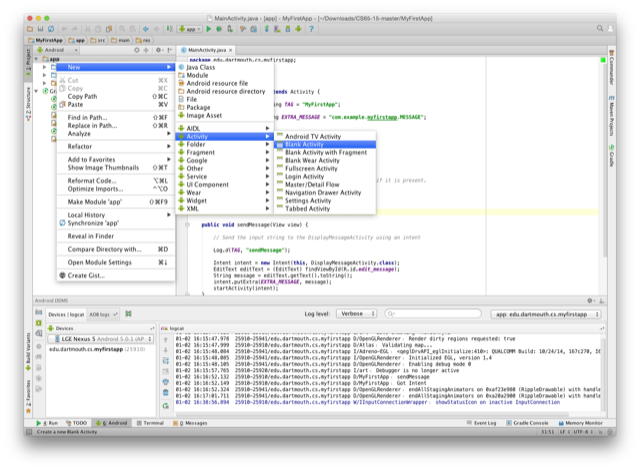Select Android TV Activity
The image size is (640, 470).
[x=325, y=136]
